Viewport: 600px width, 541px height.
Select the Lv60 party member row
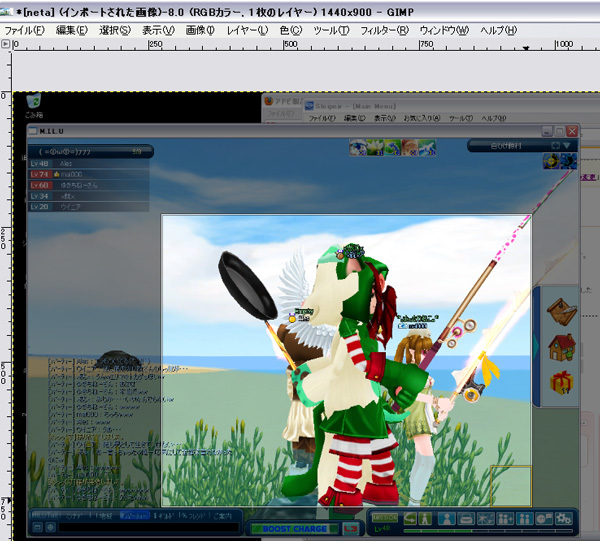pyautogui.click(x=89, y=185)
